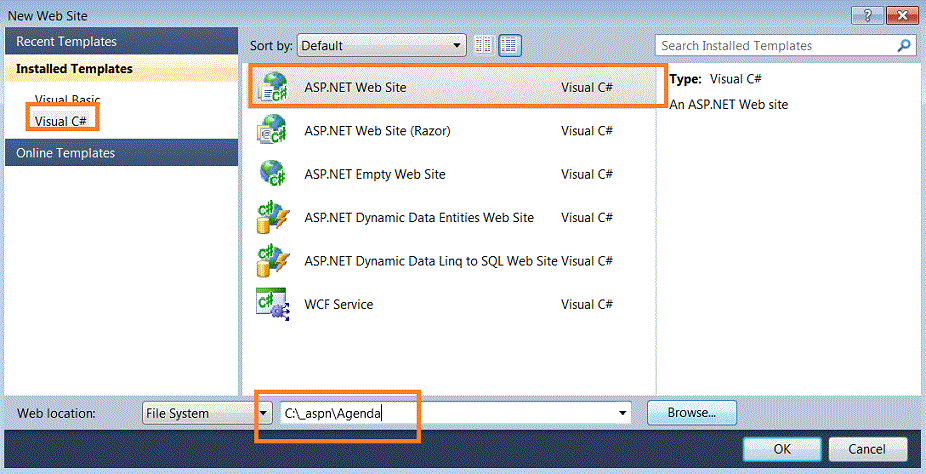Click the ASP.NET Web Site label
Viewport: 926px width, 474px height.
pos(355,87)
